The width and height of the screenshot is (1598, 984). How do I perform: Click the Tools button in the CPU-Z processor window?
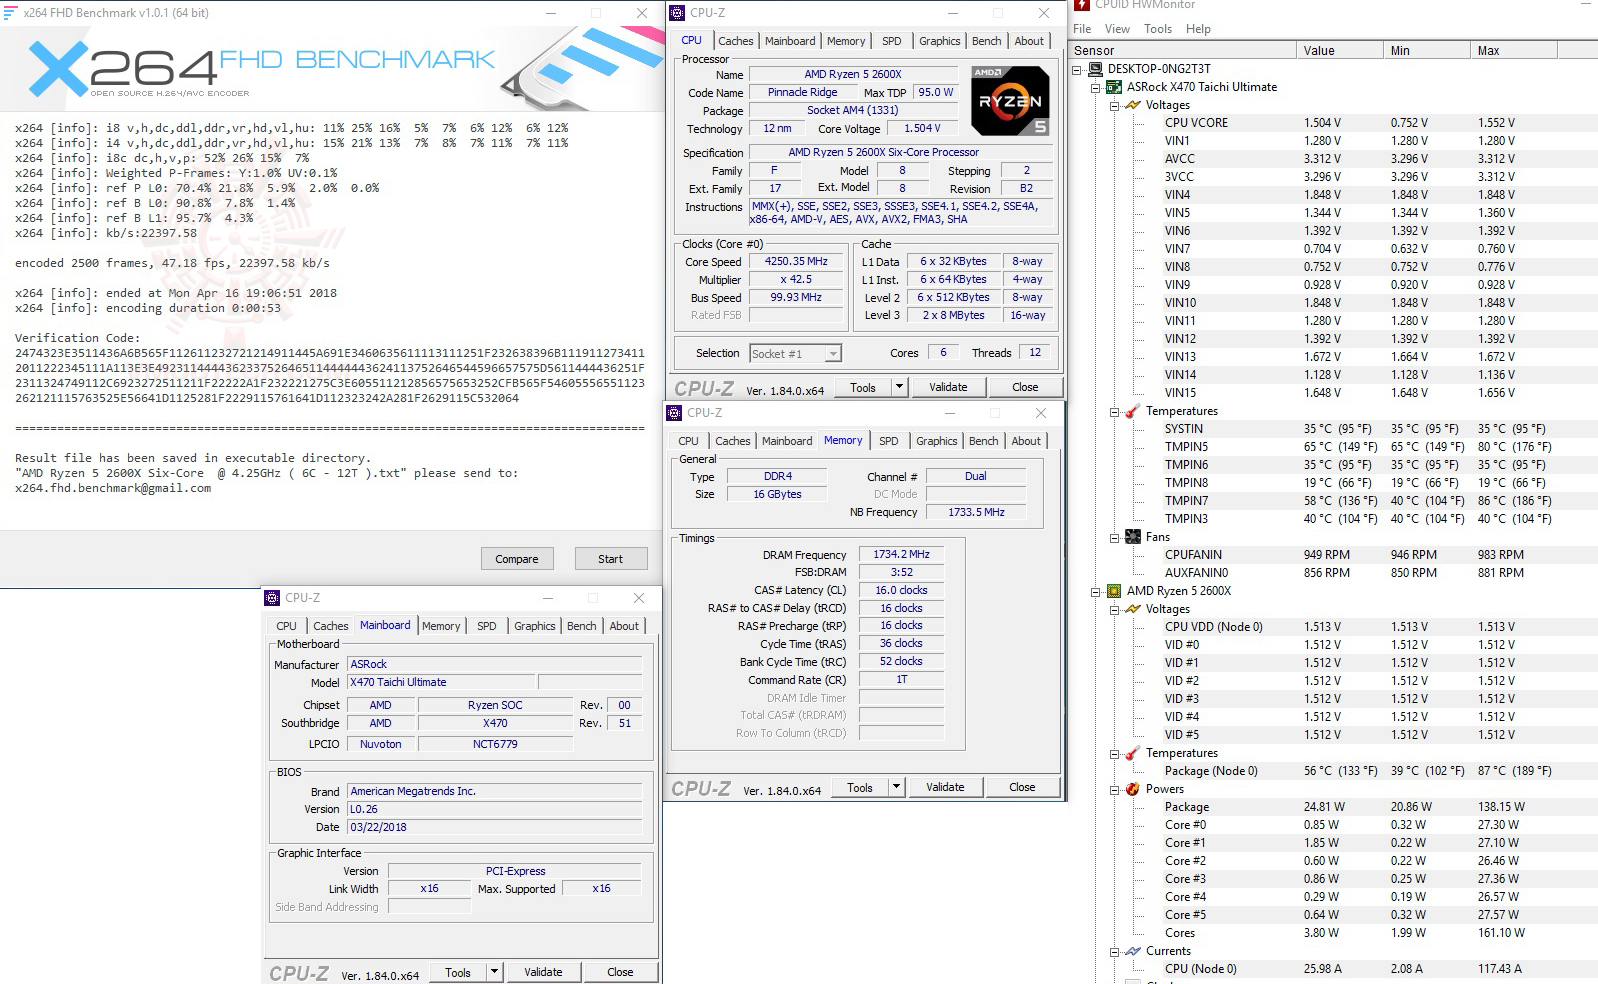point(863,387)
